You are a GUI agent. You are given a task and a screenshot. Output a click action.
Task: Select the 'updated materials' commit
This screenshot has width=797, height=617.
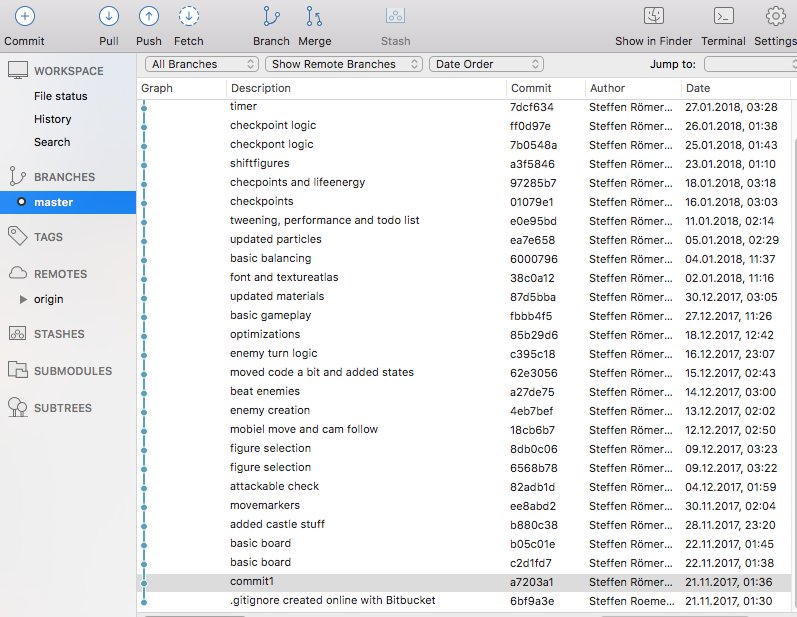click(464, 297)
